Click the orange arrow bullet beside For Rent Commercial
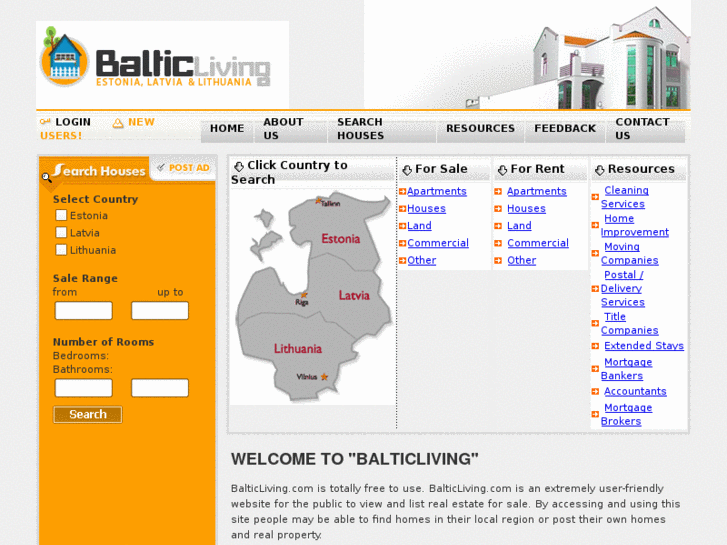The image size is (727, 545). pos(498,243)
